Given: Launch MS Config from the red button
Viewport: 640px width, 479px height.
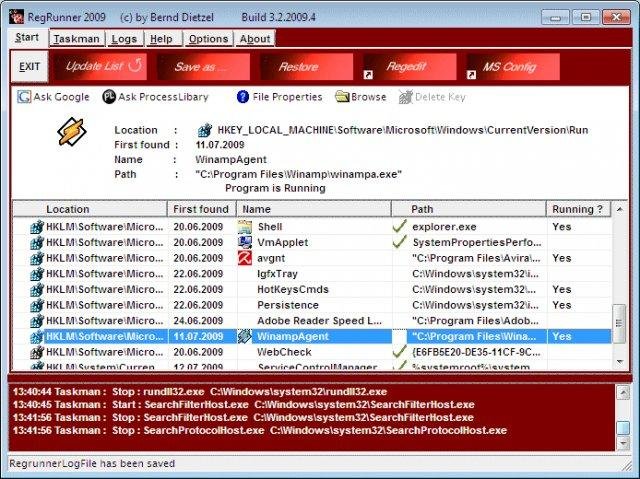Looking at the screenshot, I should pyautogui.click(x=513, y=67).
